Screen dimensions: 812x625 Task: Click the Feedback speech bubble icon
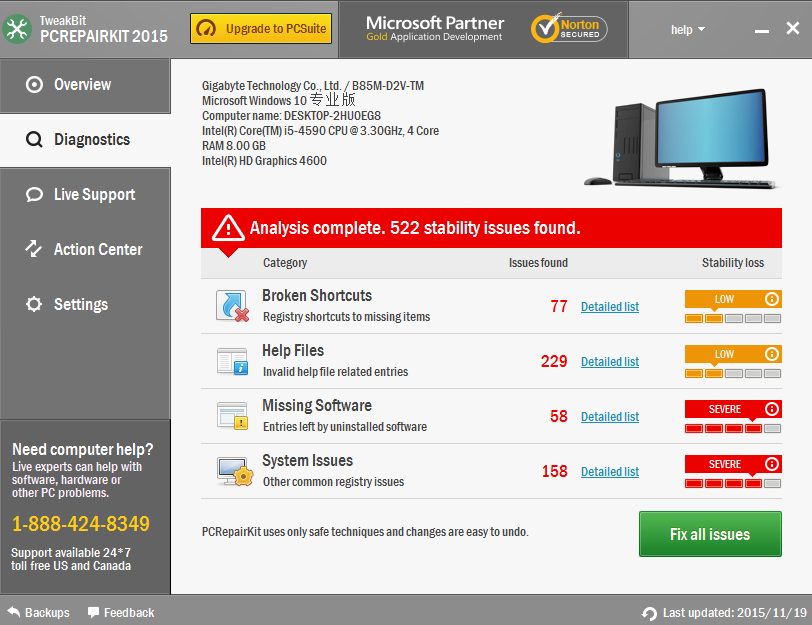tap(94, 613)
